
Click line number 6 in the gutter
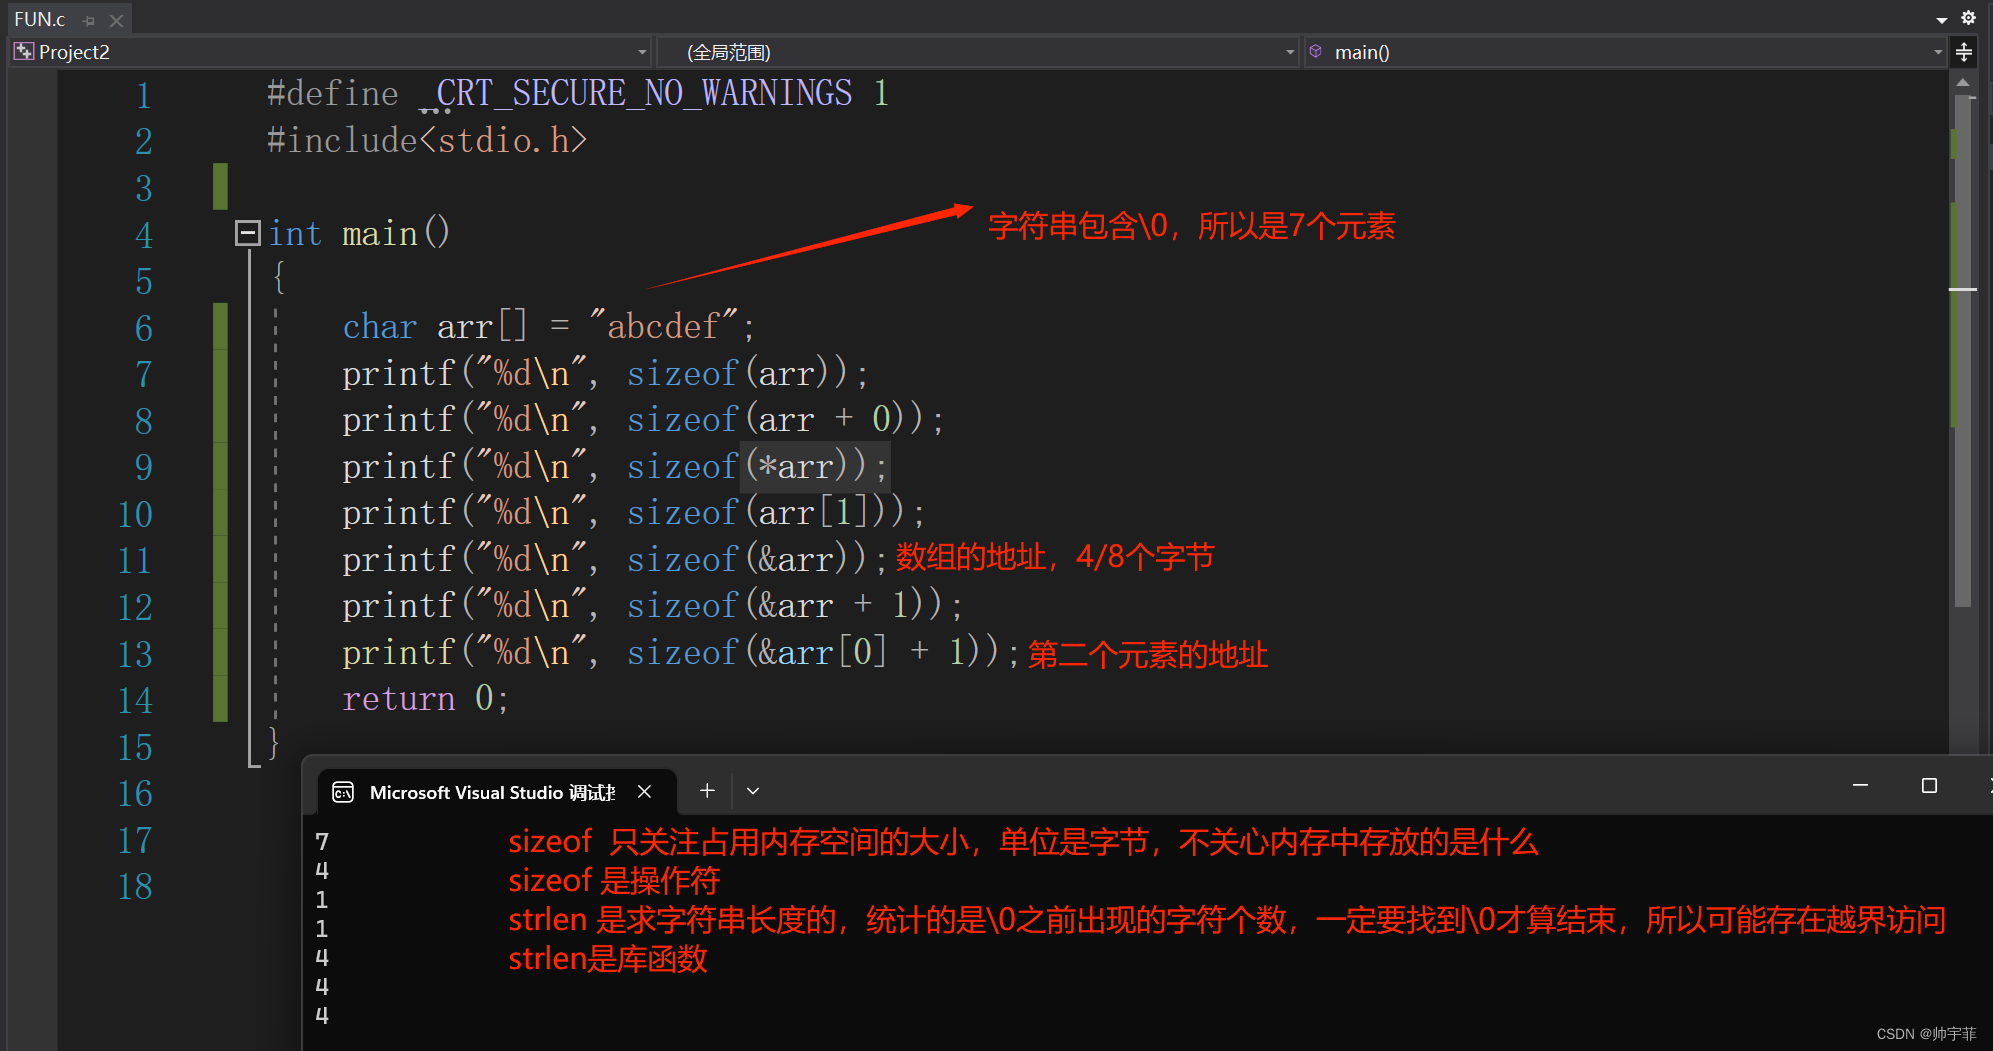click(144, 328)
